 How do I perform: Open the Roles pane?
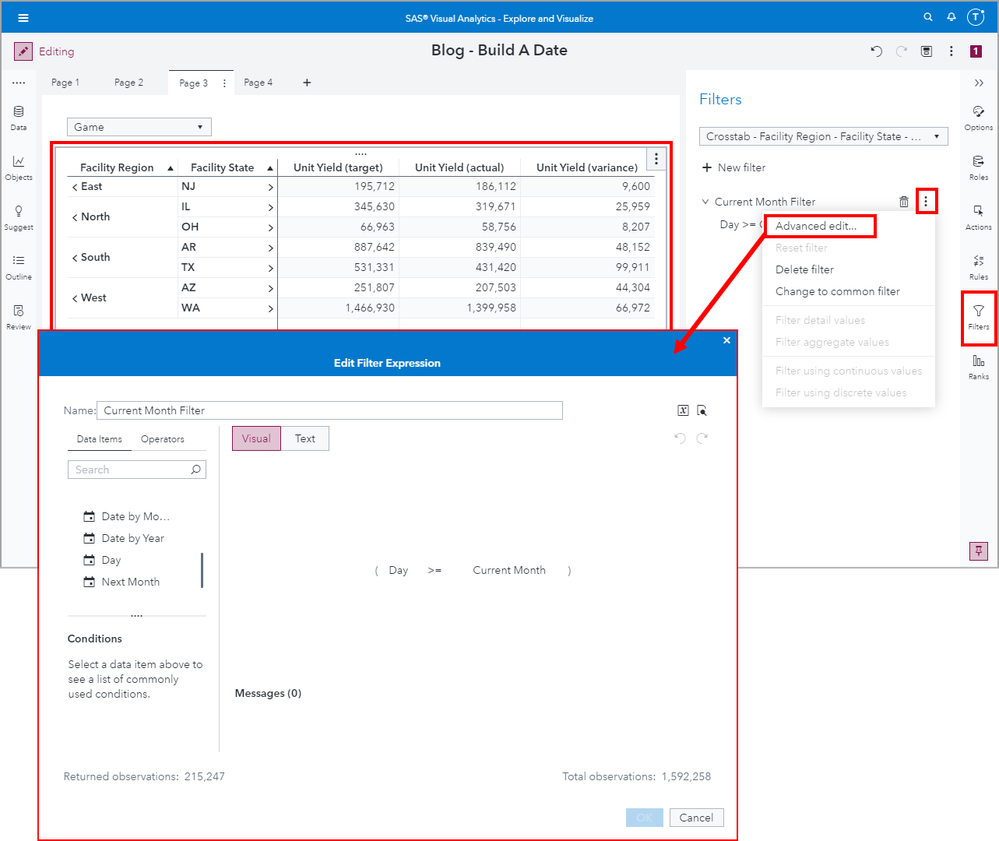click(979, 168)
